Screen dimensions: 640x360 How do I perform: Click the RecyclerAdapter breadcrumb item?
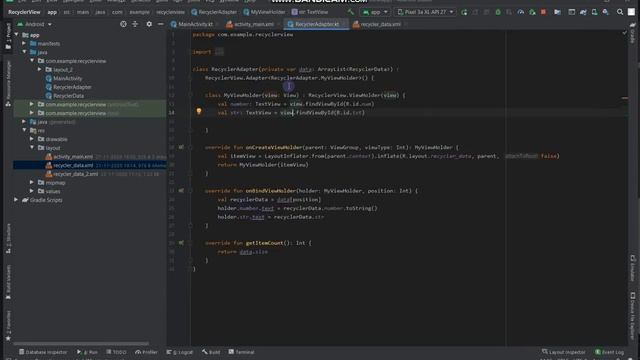pyautogui.click(x=214, y=12)
